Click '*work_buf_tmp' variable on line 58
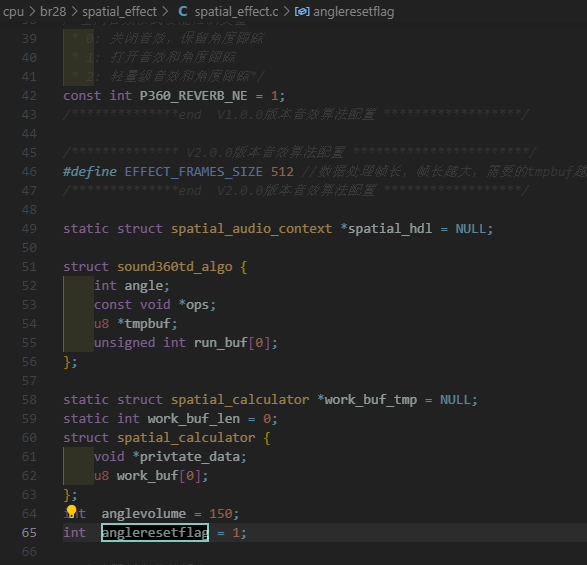This screenshot has height=565, width=587. (x=367, y=400)
